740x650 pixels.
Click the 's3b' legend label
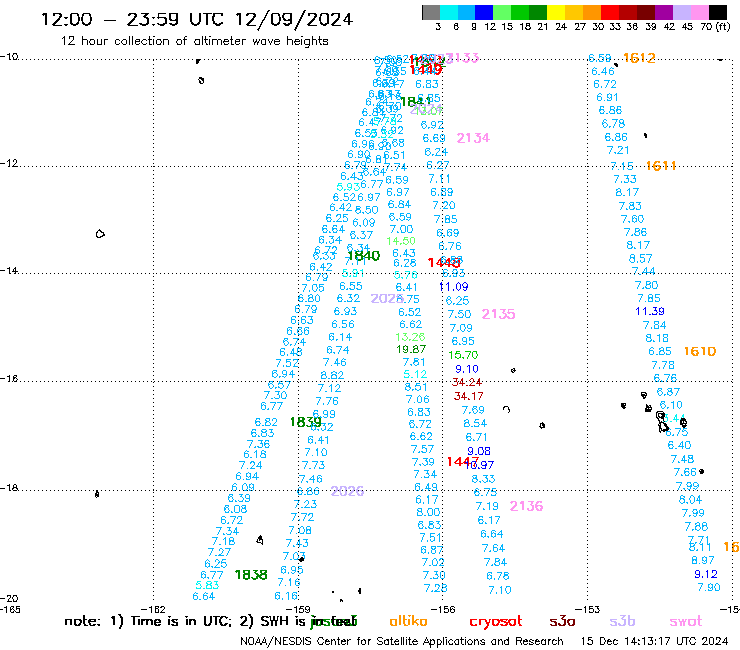click(x=622, y=621)
